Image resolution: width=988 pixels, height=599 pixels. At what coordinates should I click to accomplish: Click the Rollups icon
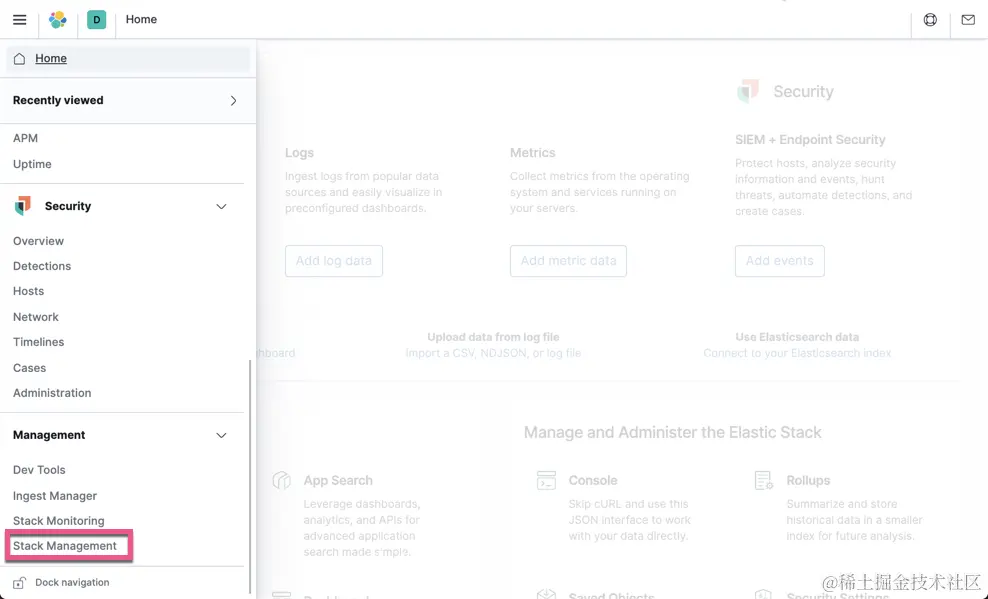click(x=764, y=481)
